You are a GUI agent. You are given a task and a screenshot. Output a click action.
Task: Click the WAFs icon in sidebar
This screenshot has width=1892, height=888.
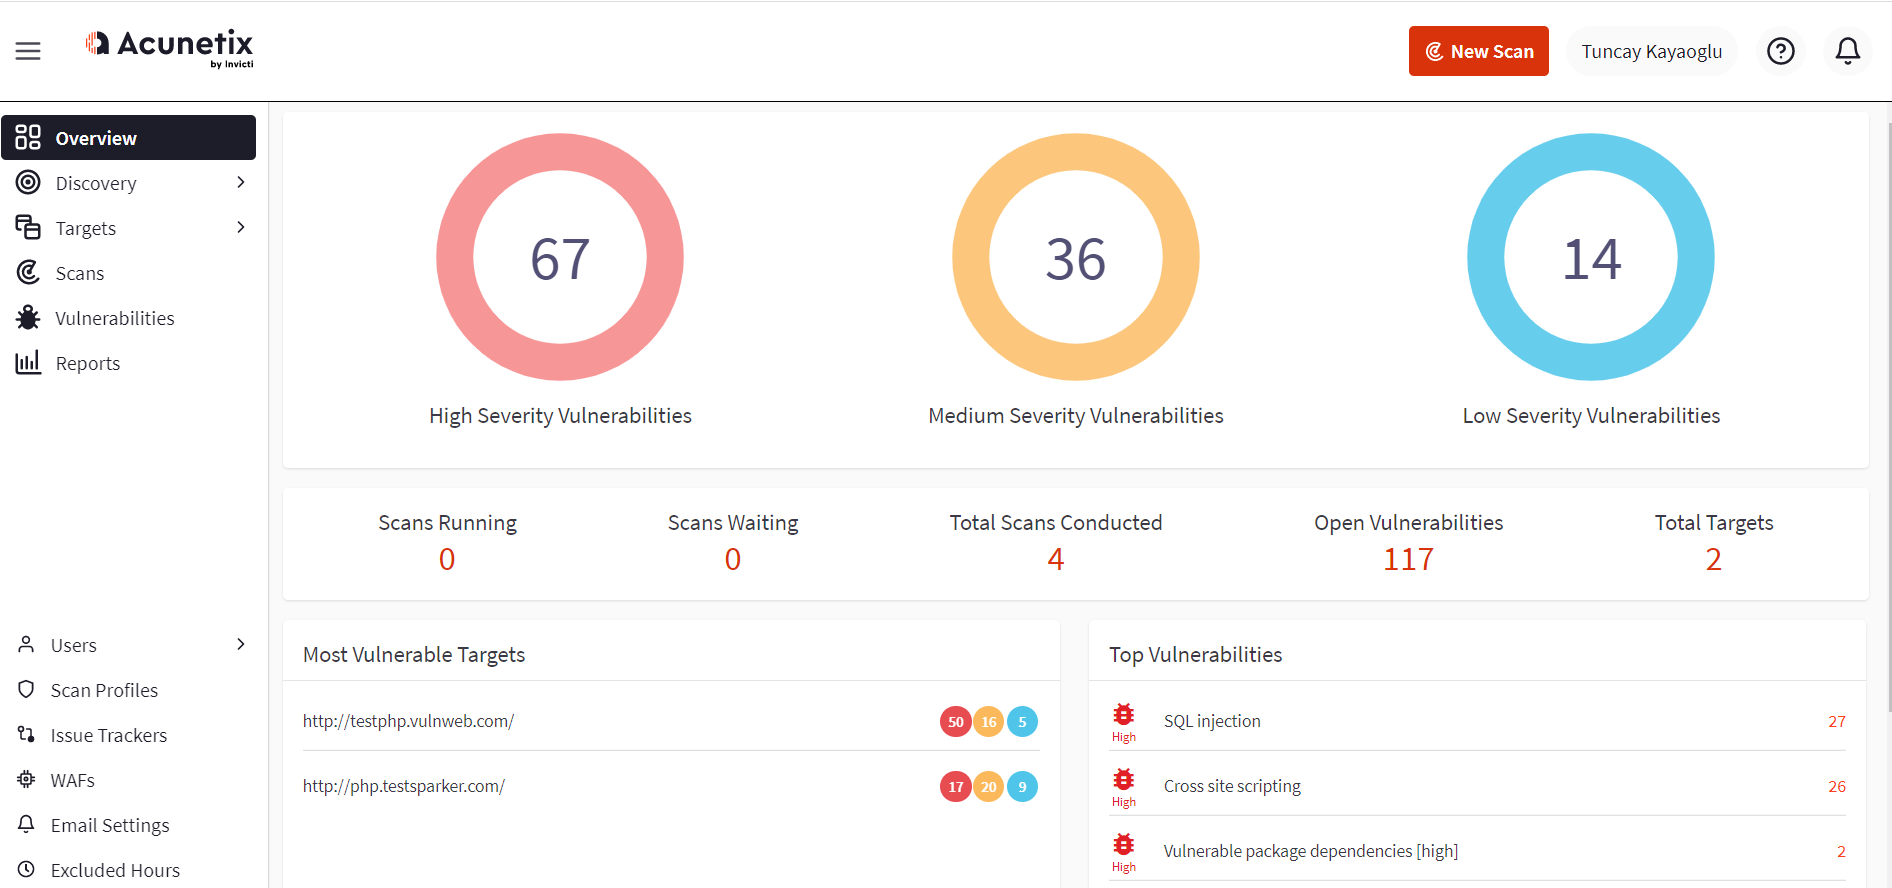(27, 780)
